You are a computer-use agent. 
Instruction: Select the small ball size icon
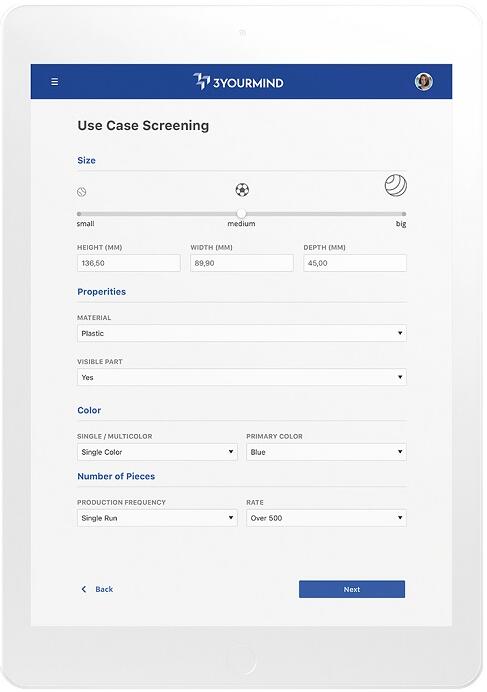pos(81,192)
